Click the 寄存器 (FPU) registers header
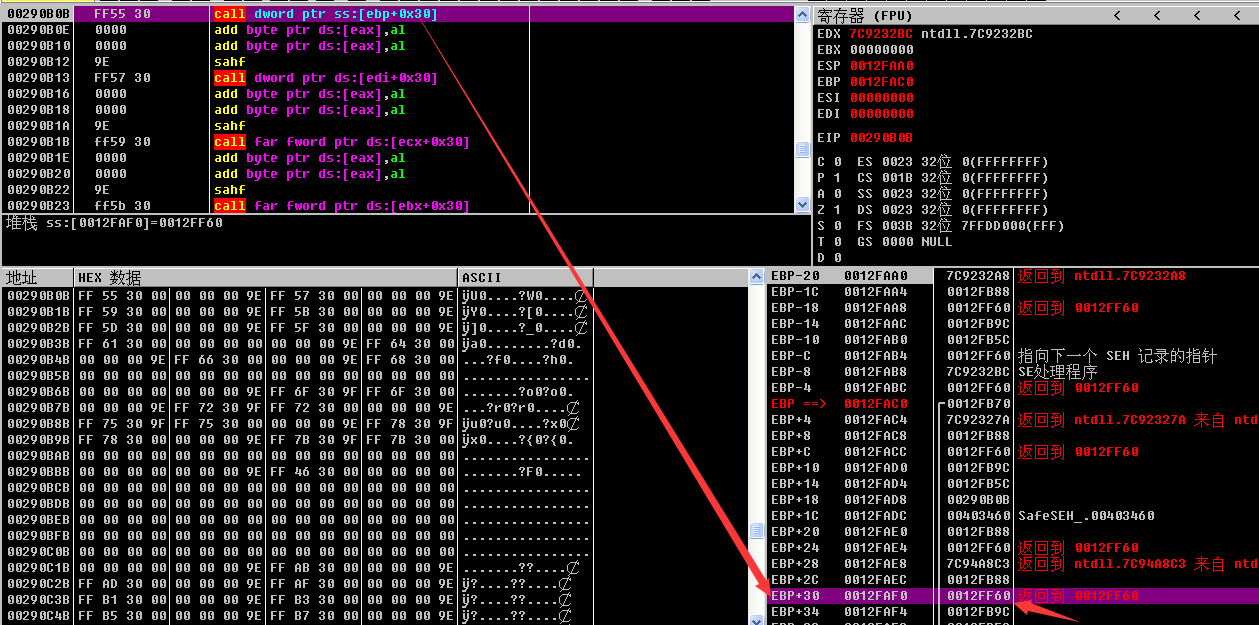The image size is (1259, 625). [865, 15]
